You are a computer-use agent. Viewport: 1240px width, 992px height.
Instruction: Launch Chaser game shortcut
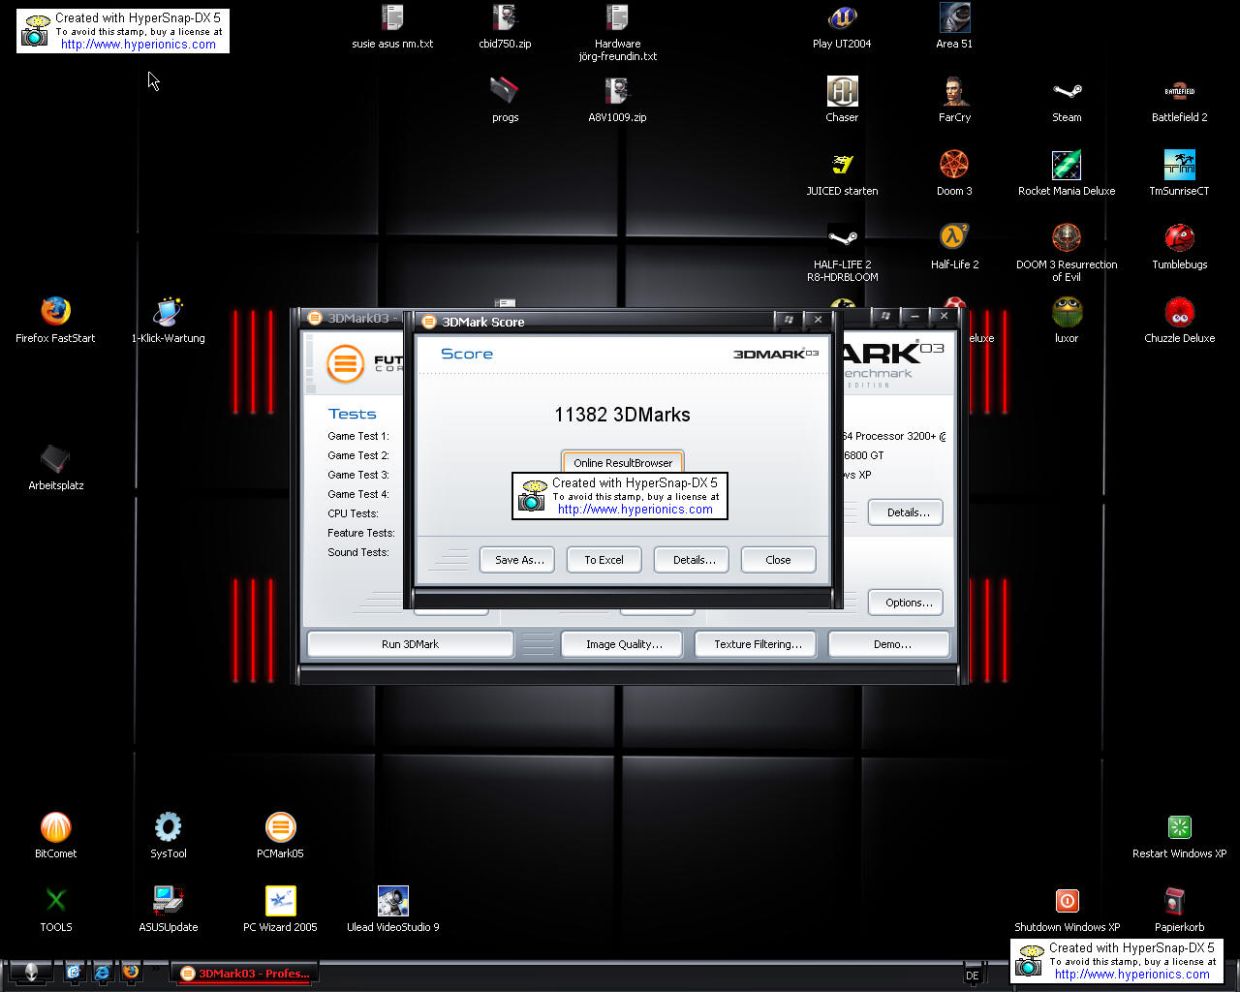pyautogui.click(x=842, y=91)
